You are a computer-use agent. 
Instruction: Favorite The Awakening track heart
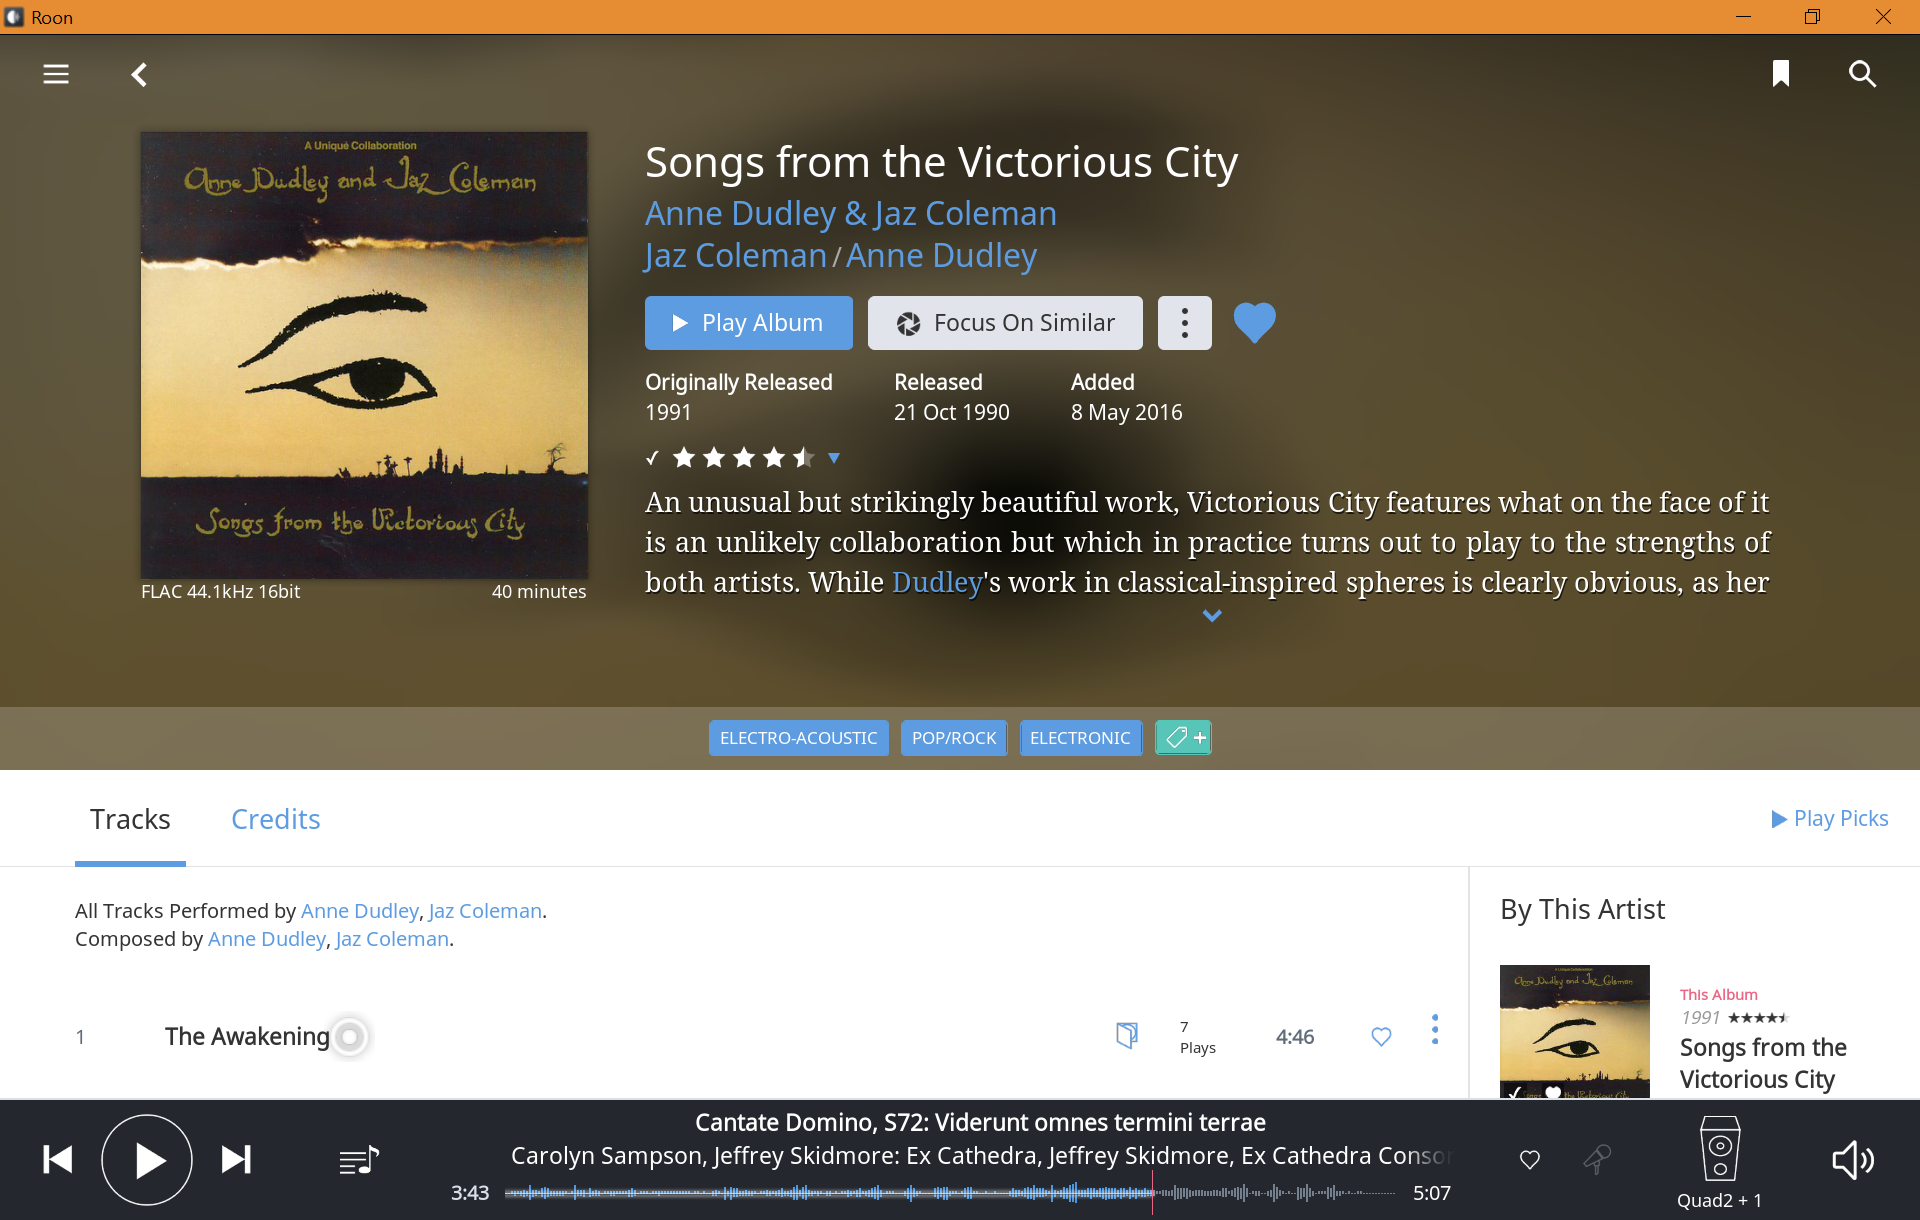1381,1037
